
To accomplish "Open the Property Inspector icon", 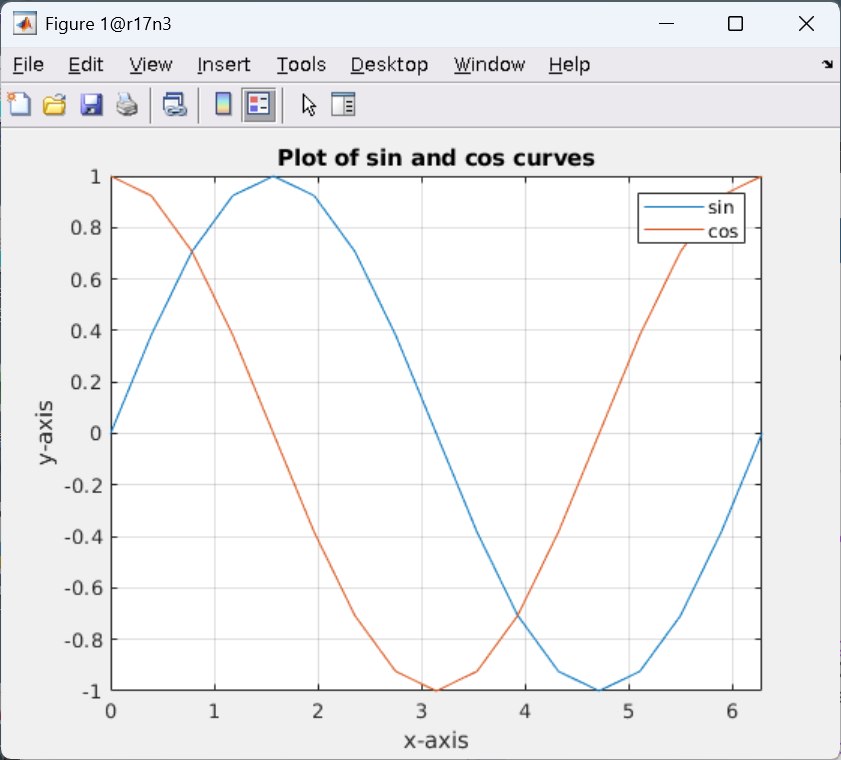I will click(x=343, y=104).
